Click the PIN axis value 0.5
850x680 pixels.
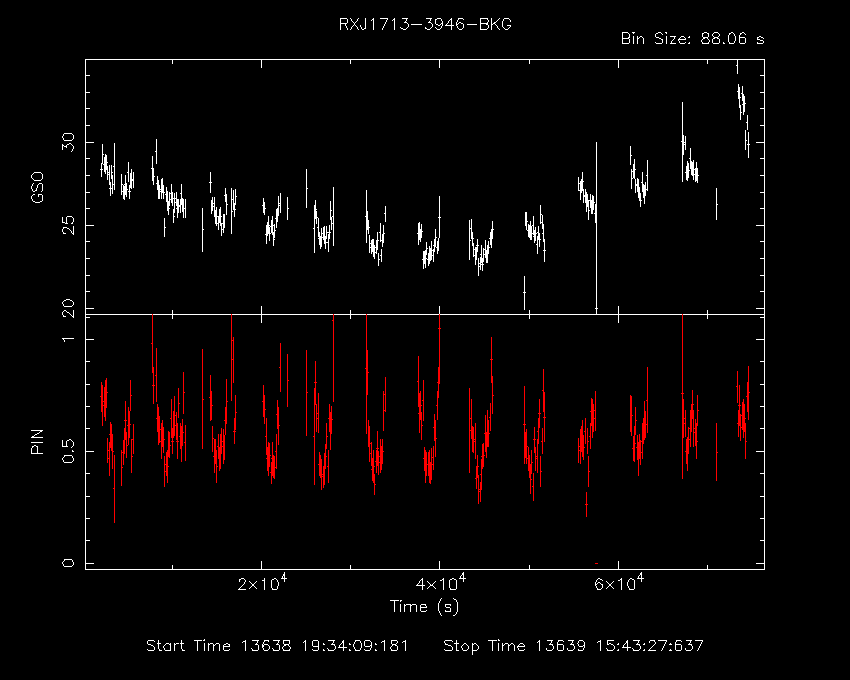[68, 451]
